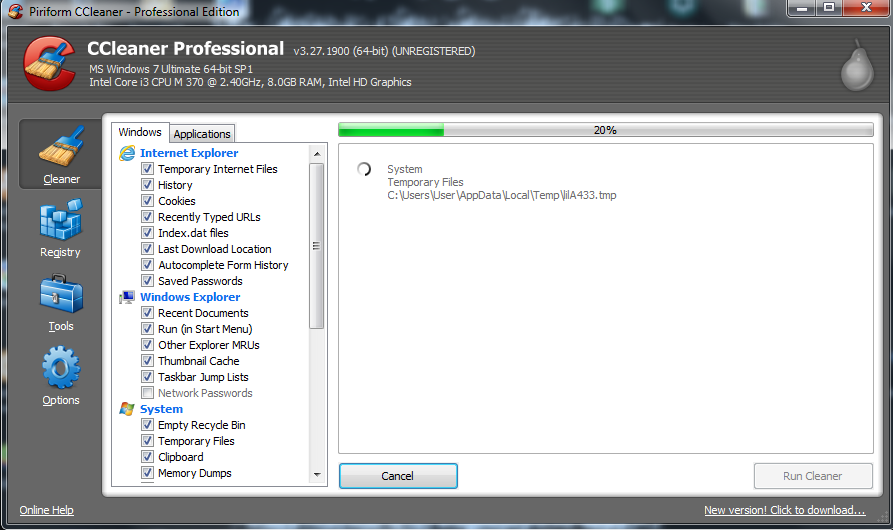893x530 pixels.
Task: Click the Run Cleaner button
Action: 813,476
